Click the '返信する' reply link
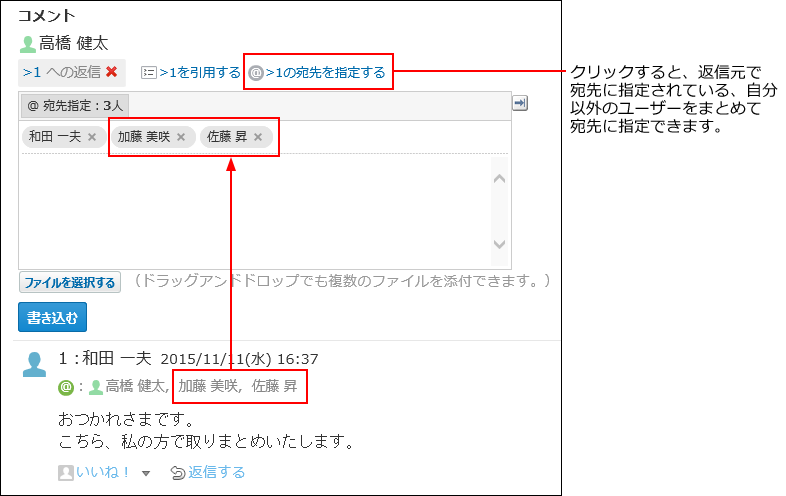 click(217, 472)
